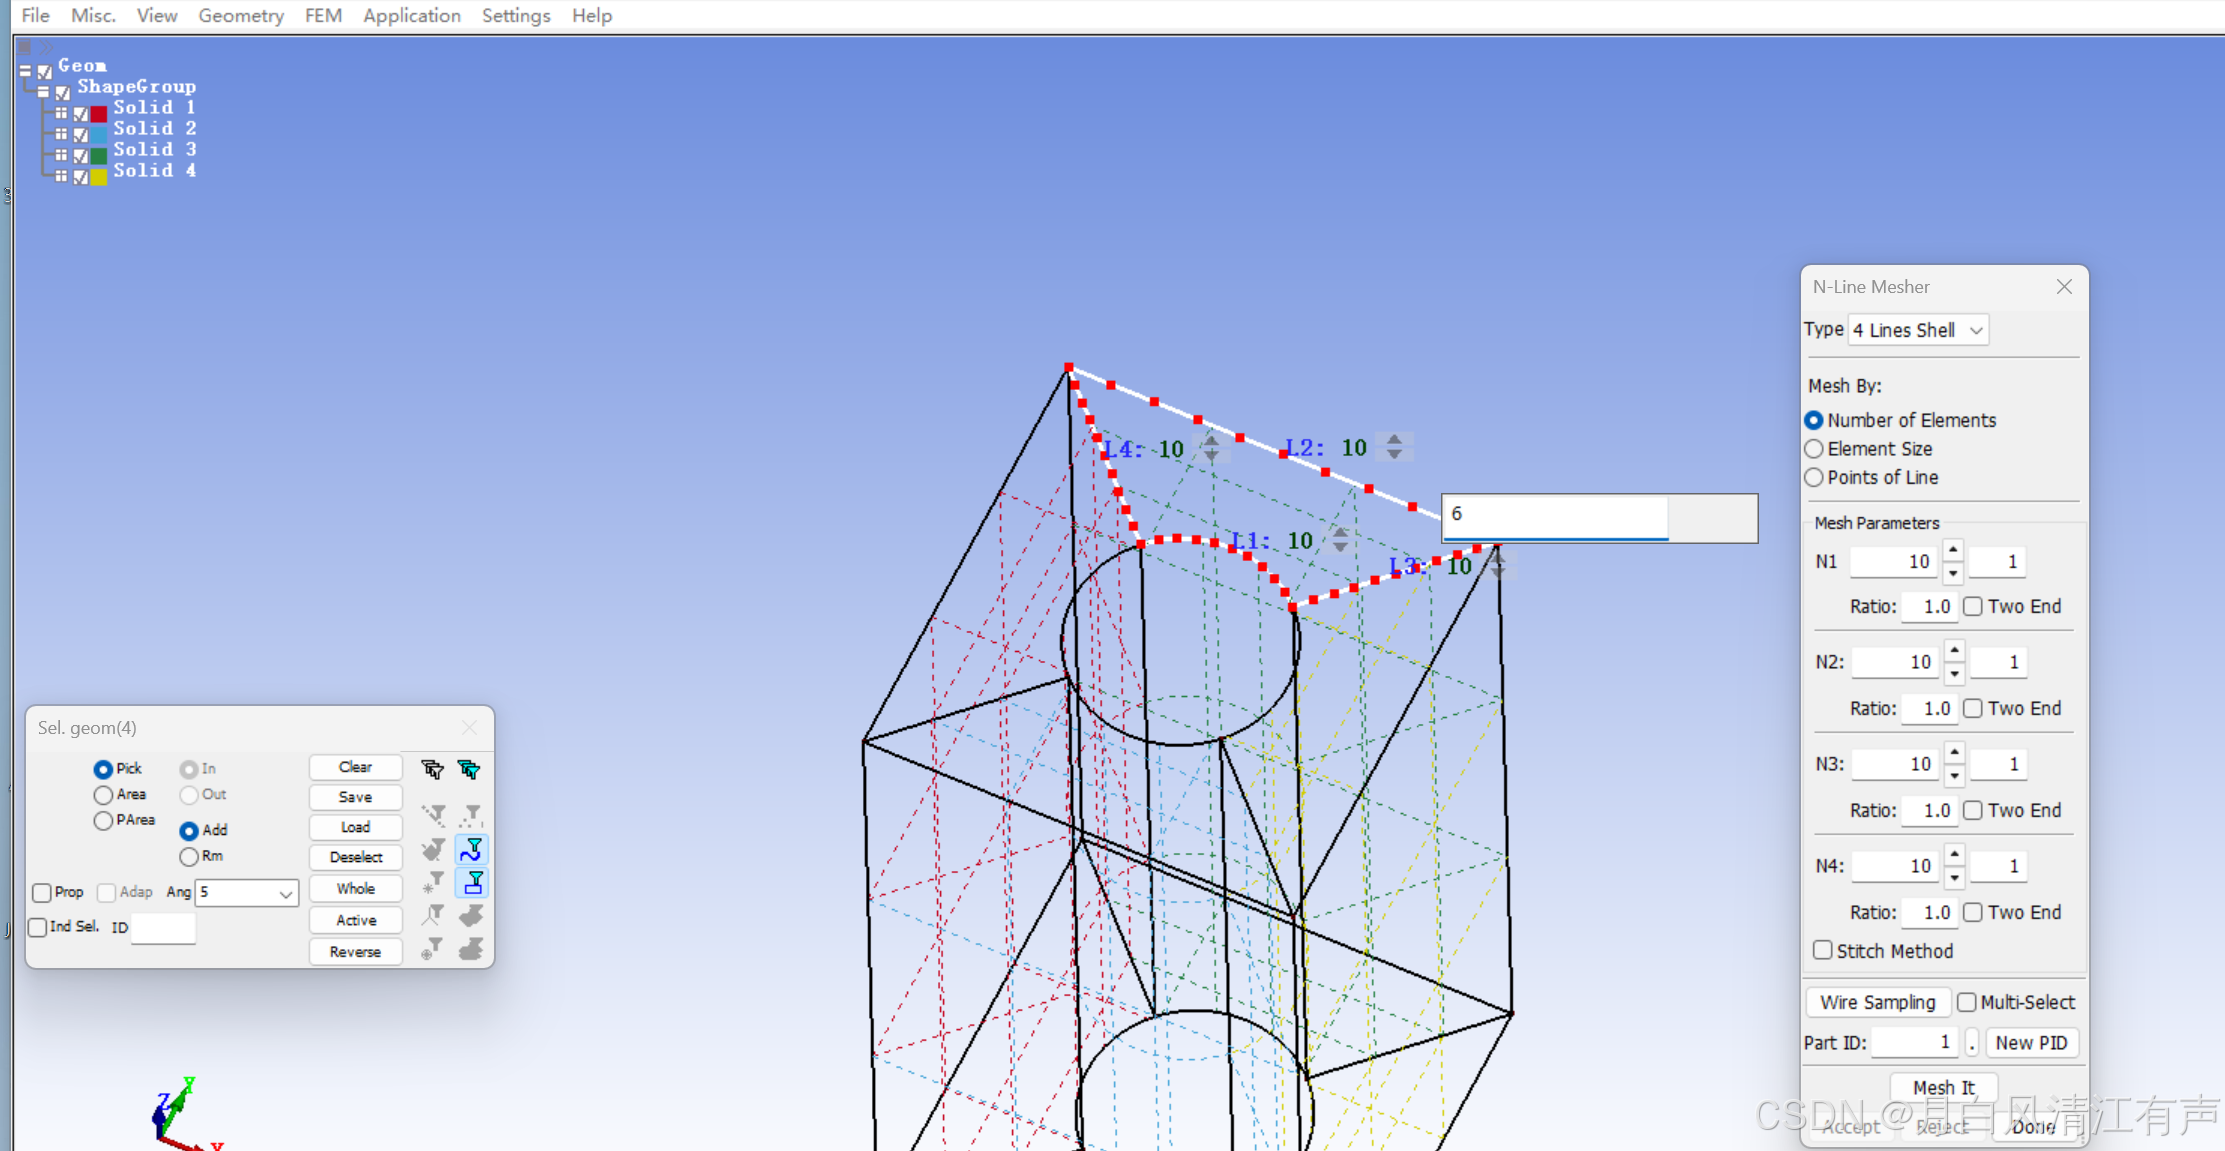Select Element Size radio button
Viewport: 2225px width, 1151px height.
pyautogui.click(x=1814, y=449)
